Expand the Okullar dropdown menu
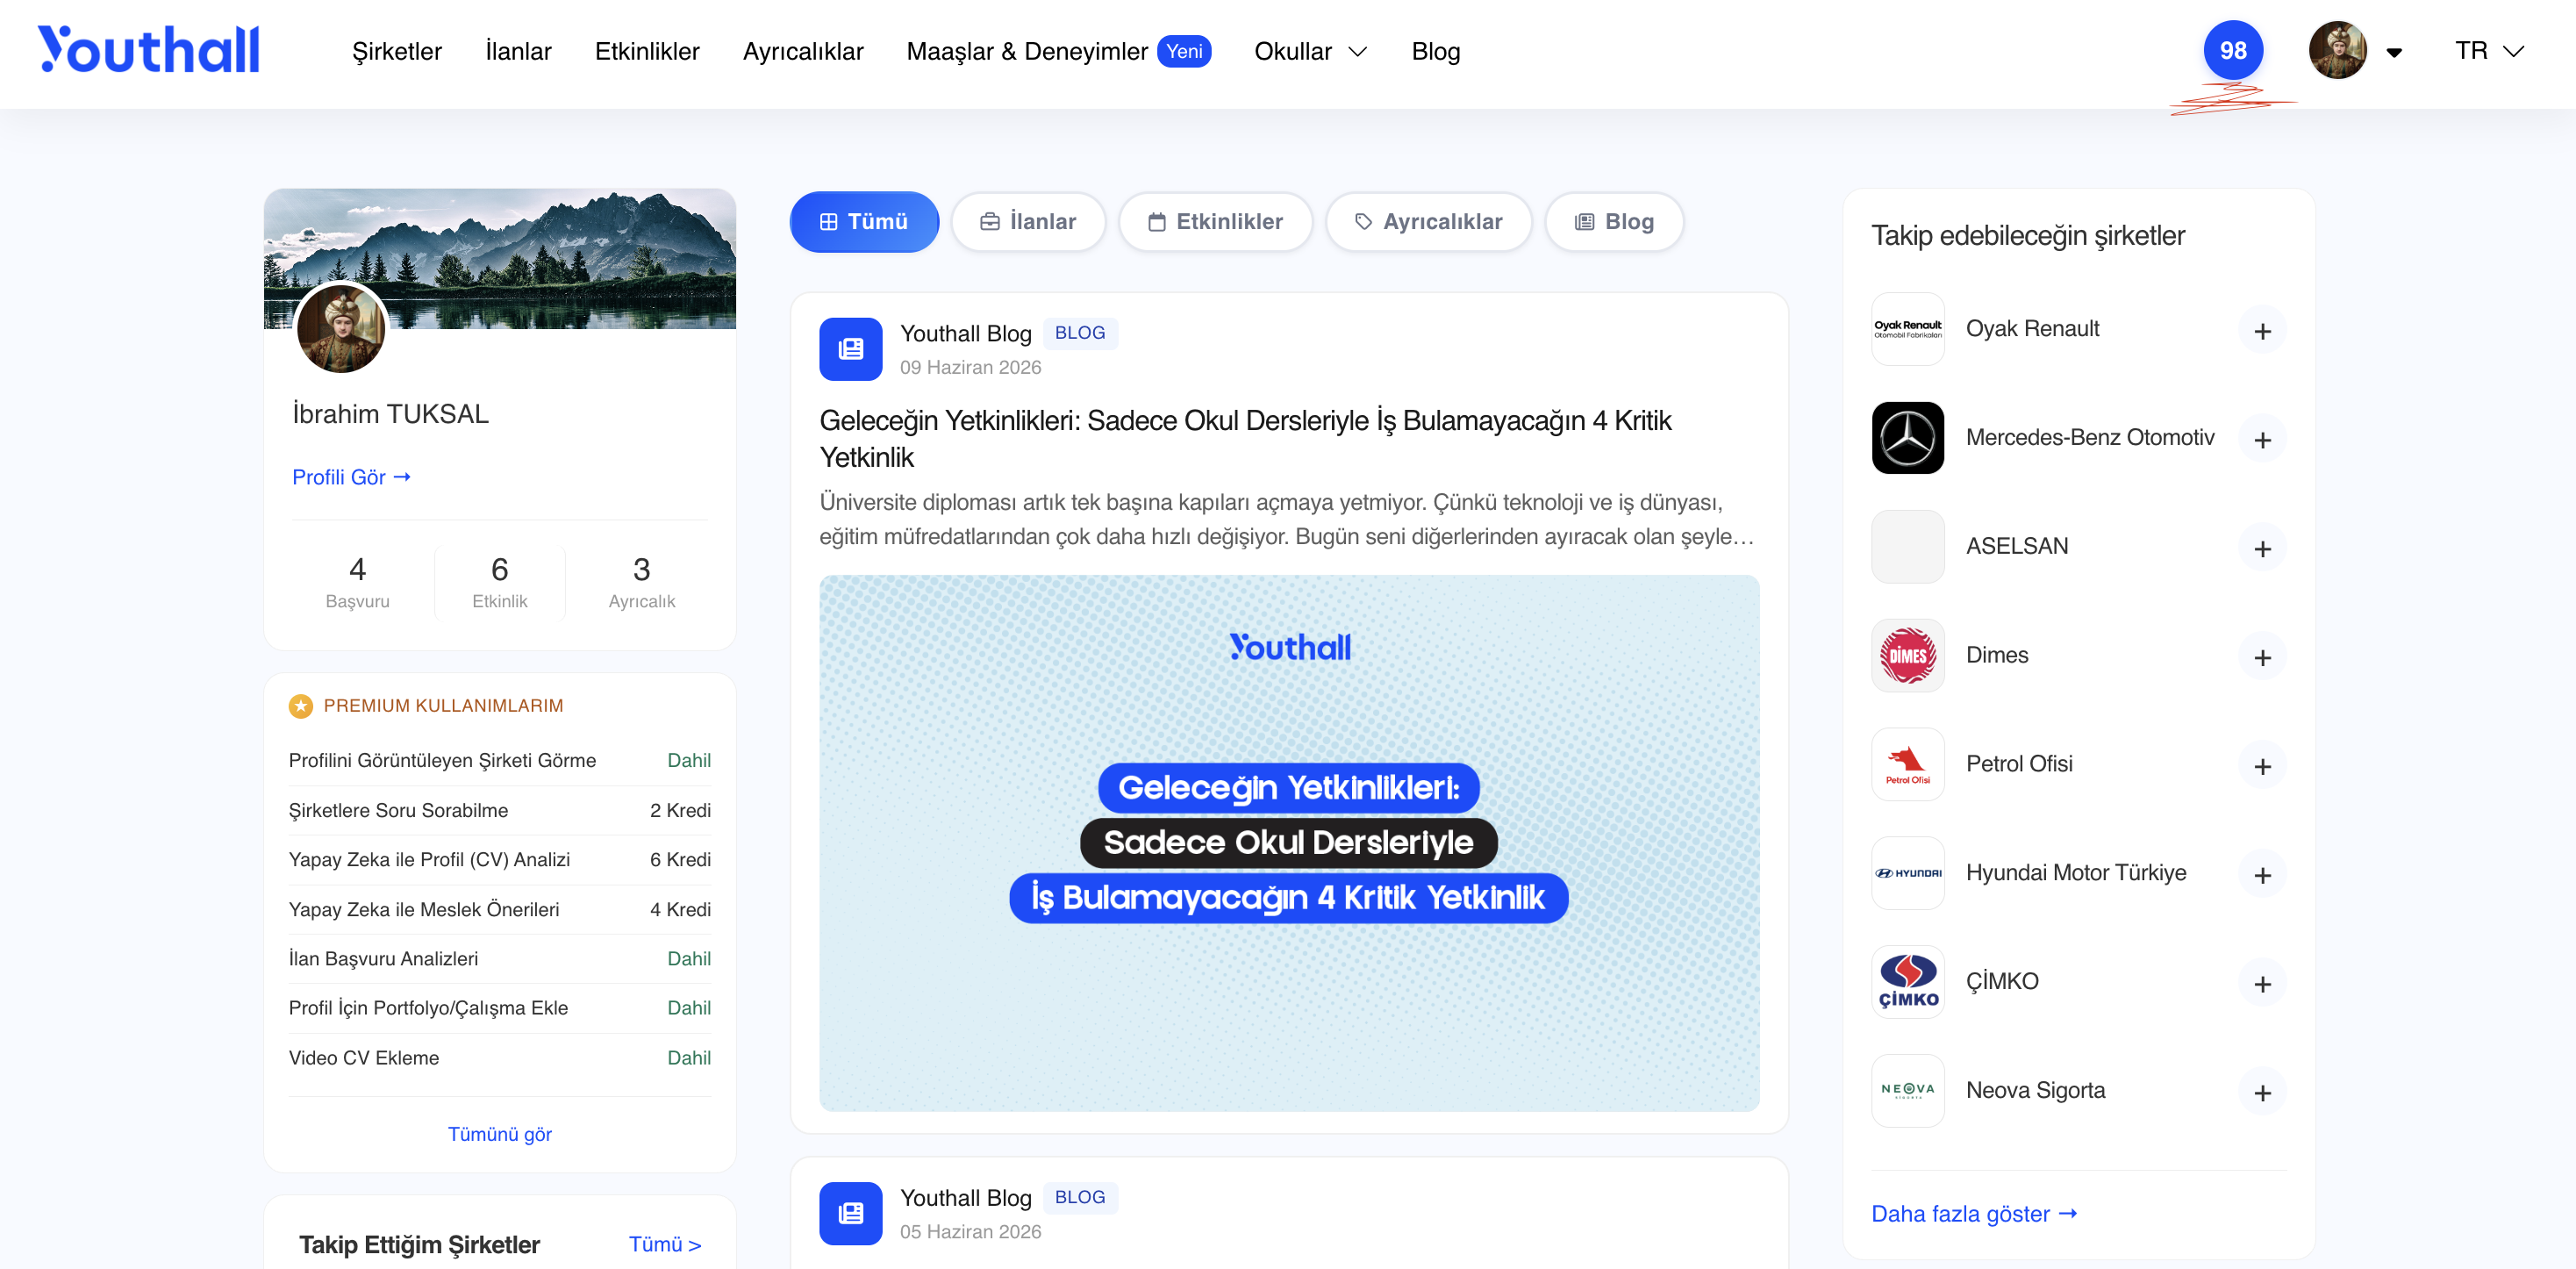This screenshot has width=2576, height=1269. [x=1310, y=51]
